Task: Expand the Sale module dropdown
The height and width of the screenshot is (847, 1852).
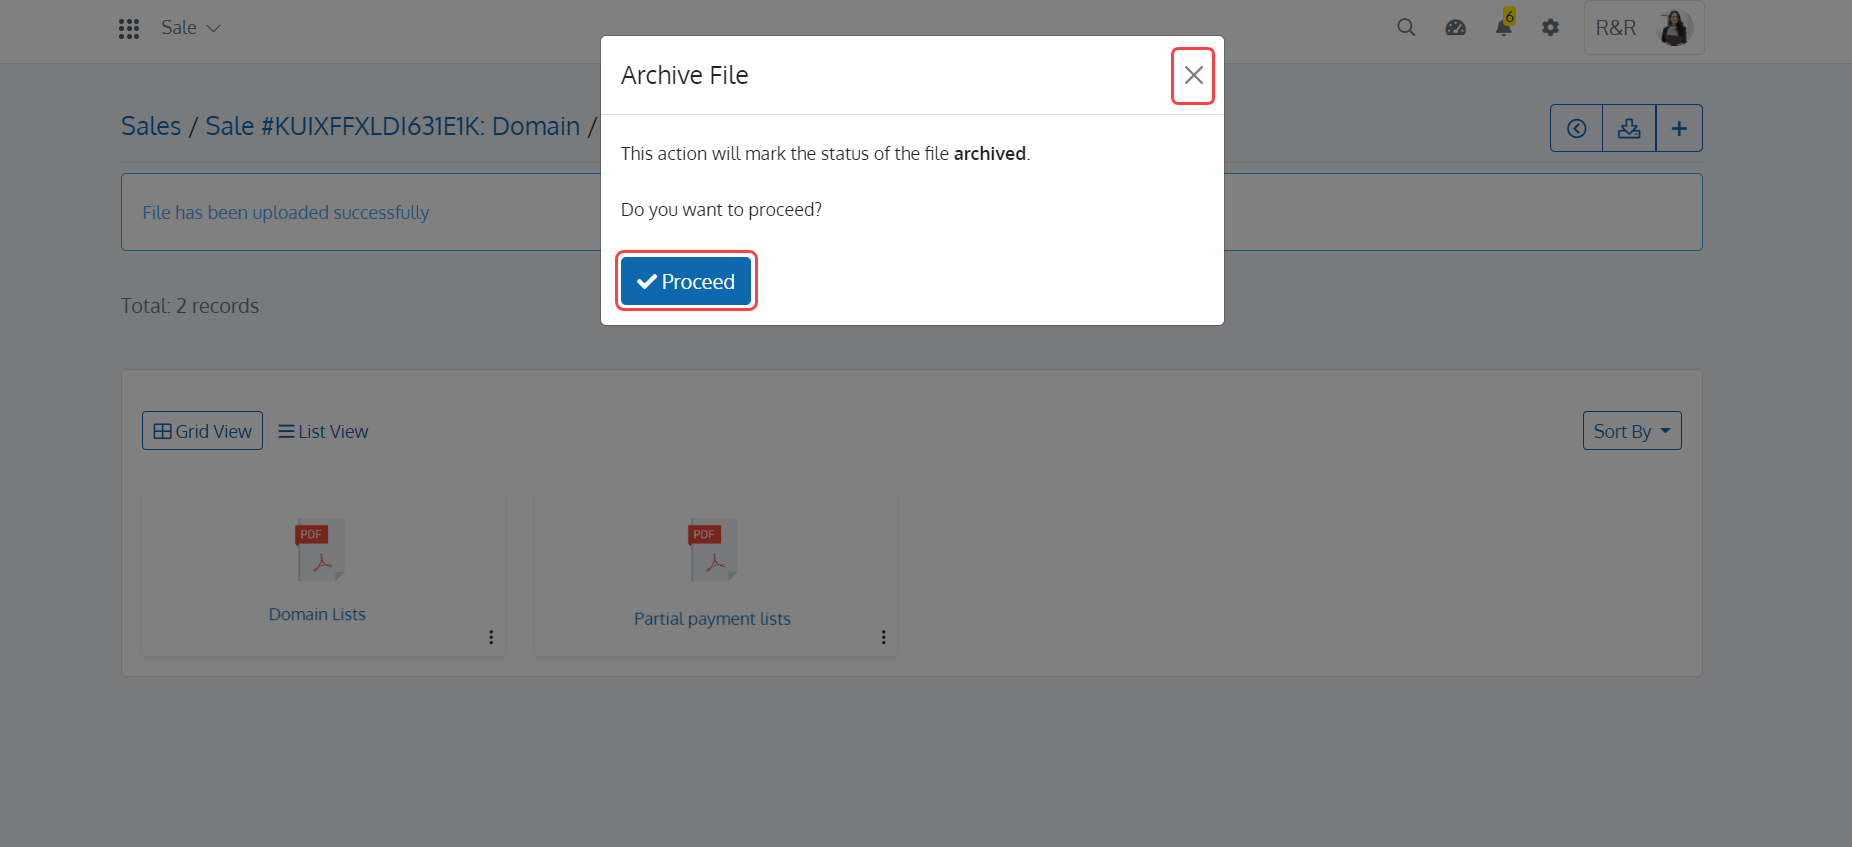Action: click(x=190, y=28)
